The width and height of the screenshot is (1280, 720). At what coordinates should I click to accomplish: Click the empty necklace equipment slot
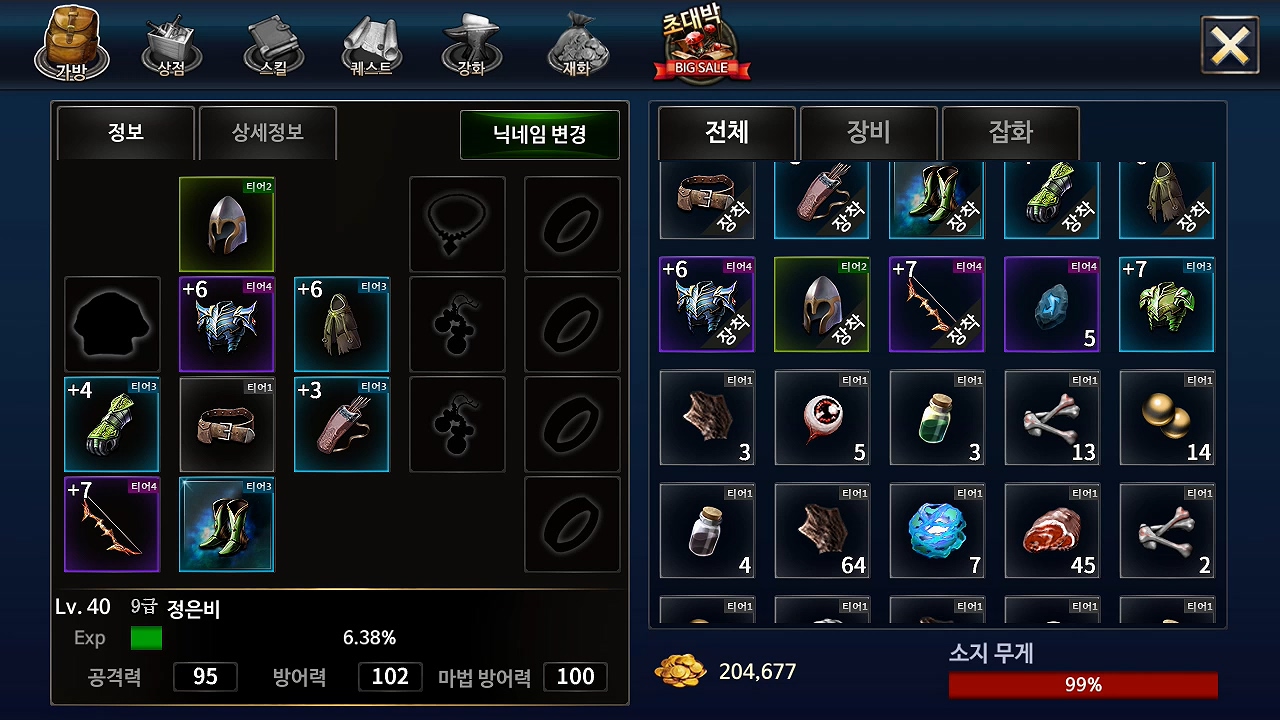457,225
